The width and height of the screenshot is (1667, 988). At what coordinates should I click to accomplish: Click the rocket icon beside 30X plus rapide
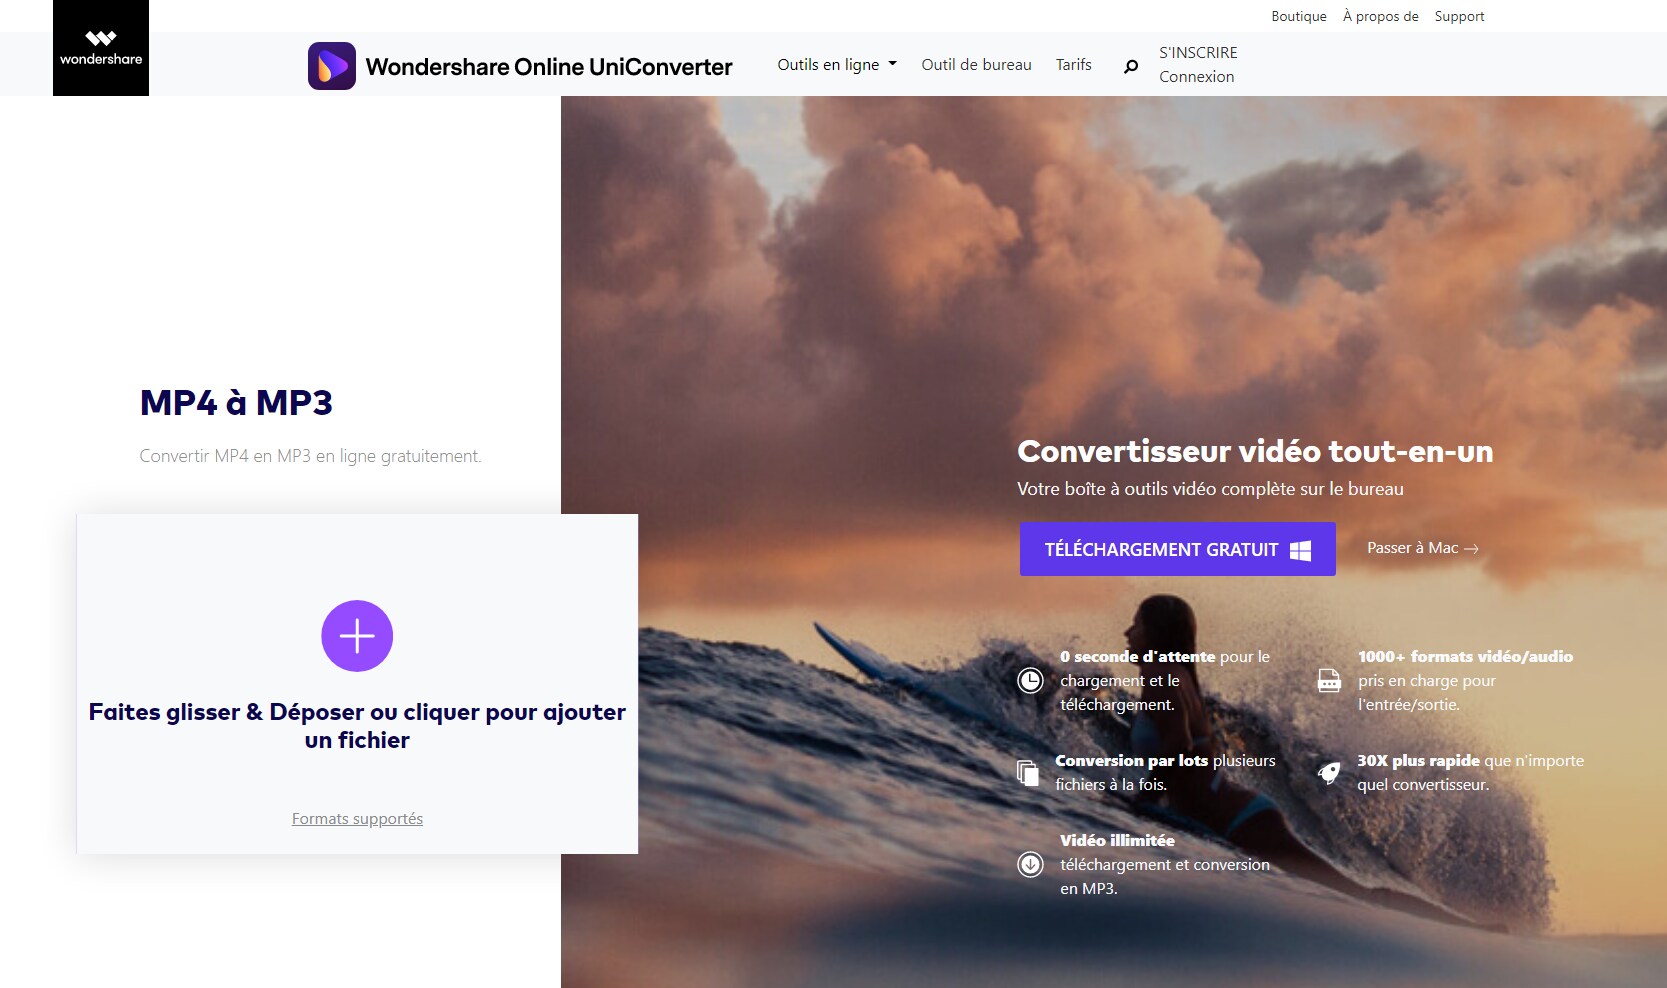[1329, 772]
